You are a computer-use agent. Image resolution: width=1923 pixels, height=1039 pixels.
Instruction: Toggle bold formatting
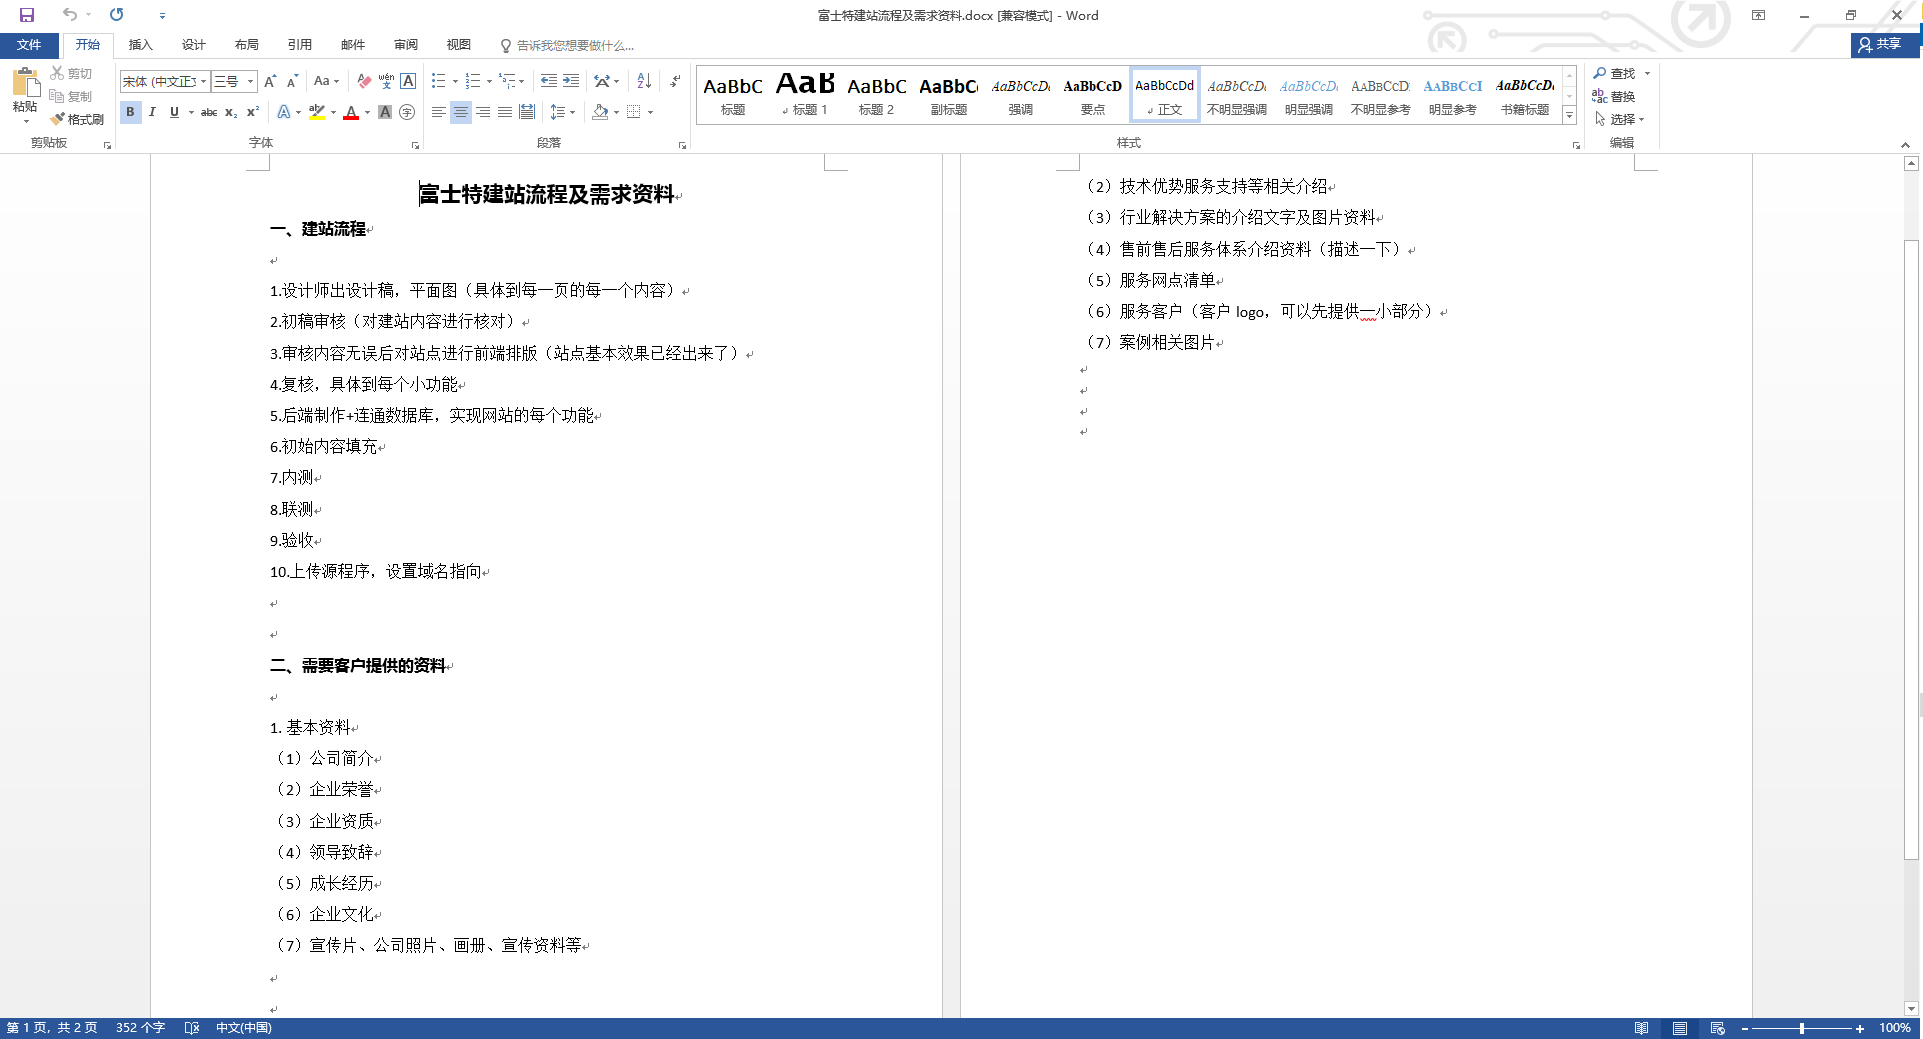click(x=130, y=112)
